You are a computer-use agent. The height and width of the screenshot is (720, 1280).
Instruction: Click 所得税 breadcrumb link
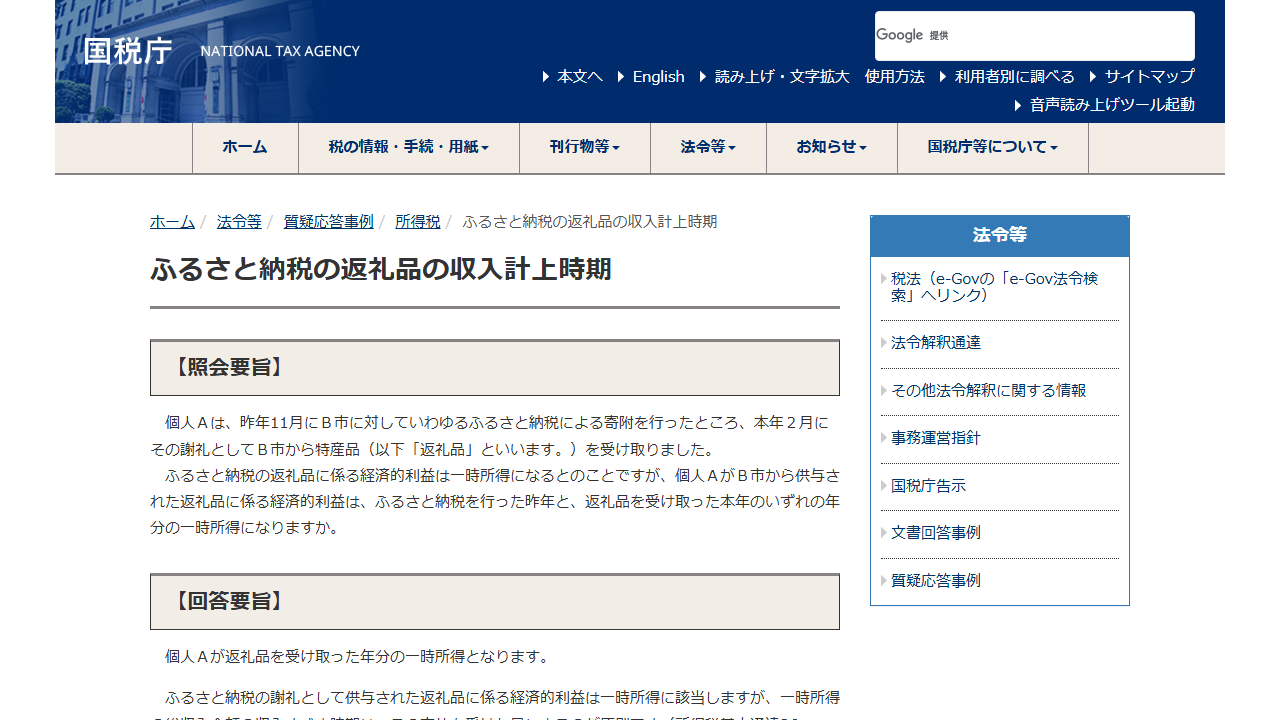[417, 221]
